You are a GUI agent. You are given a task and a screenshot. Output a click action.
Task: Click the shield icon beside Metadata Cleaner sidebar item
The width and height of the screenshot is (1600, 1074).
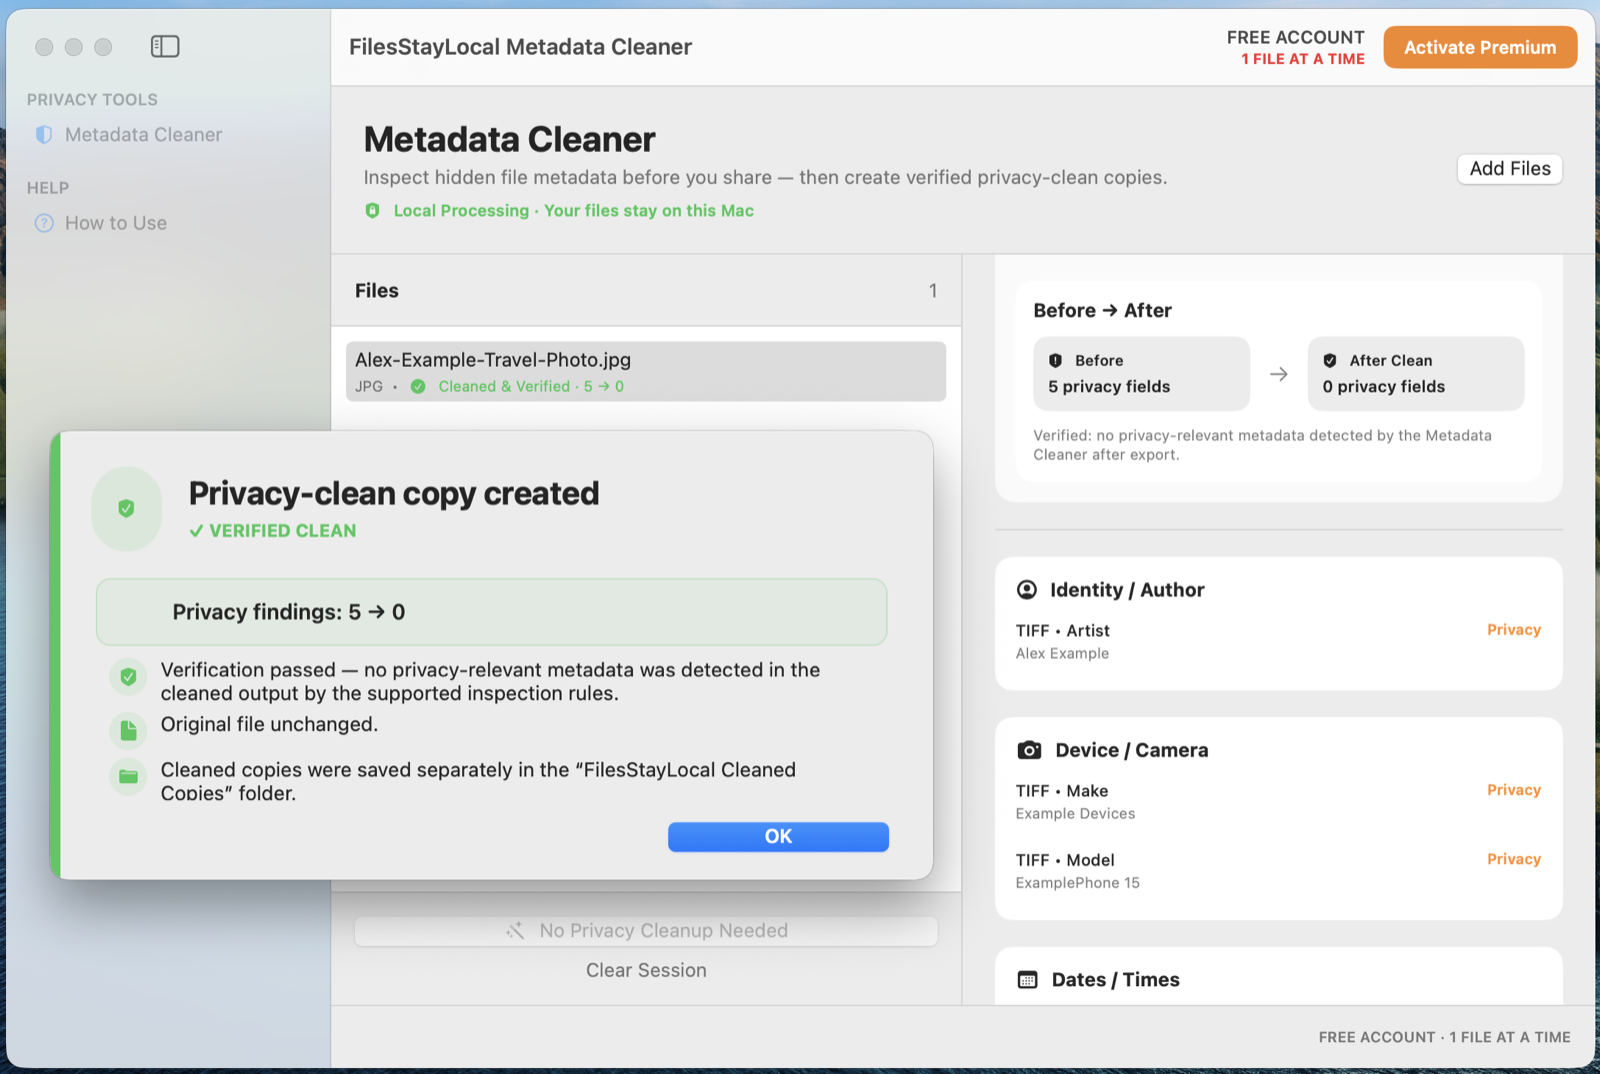[44, 134]
